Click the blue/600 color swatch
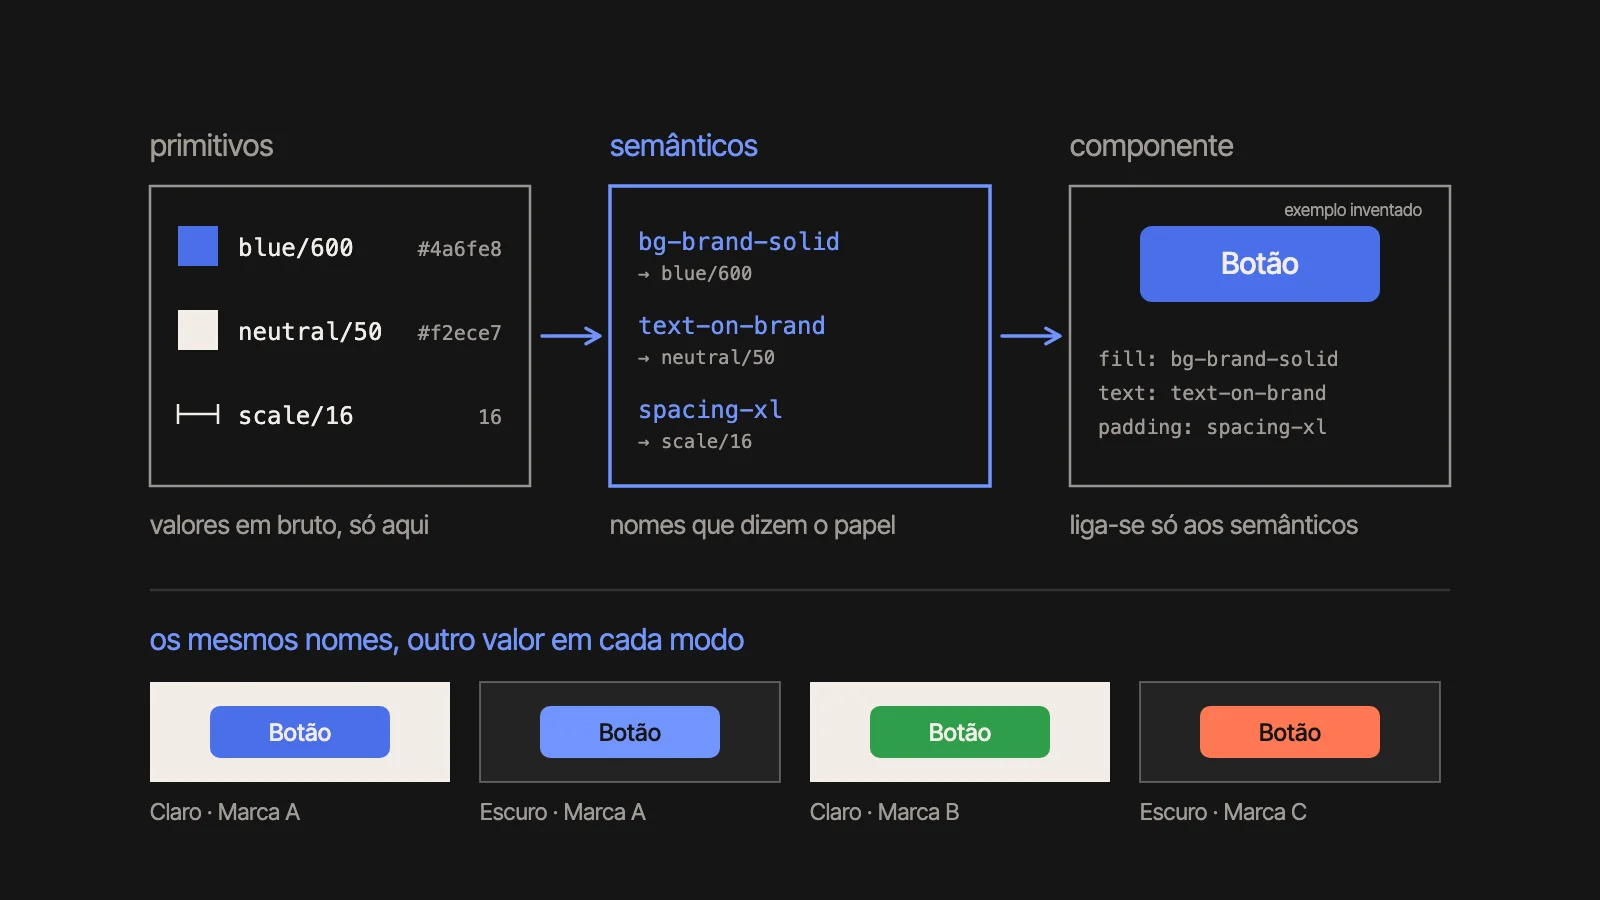 click(198, 246)
